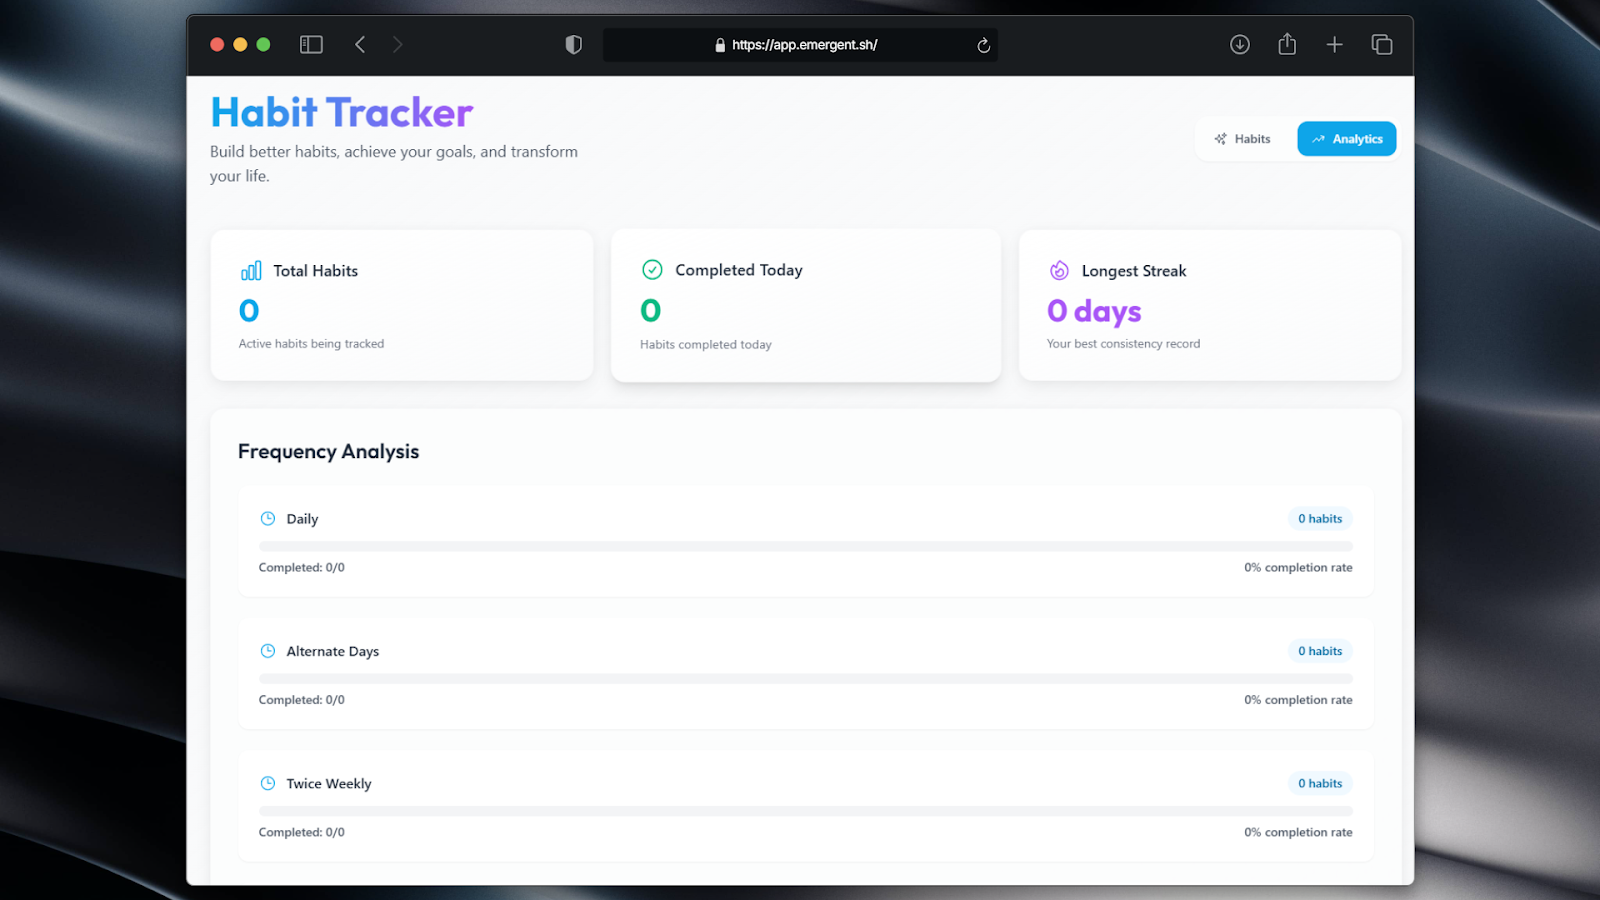
Task: Reload the page with the refresh icon
Action: tap(984, 45)
